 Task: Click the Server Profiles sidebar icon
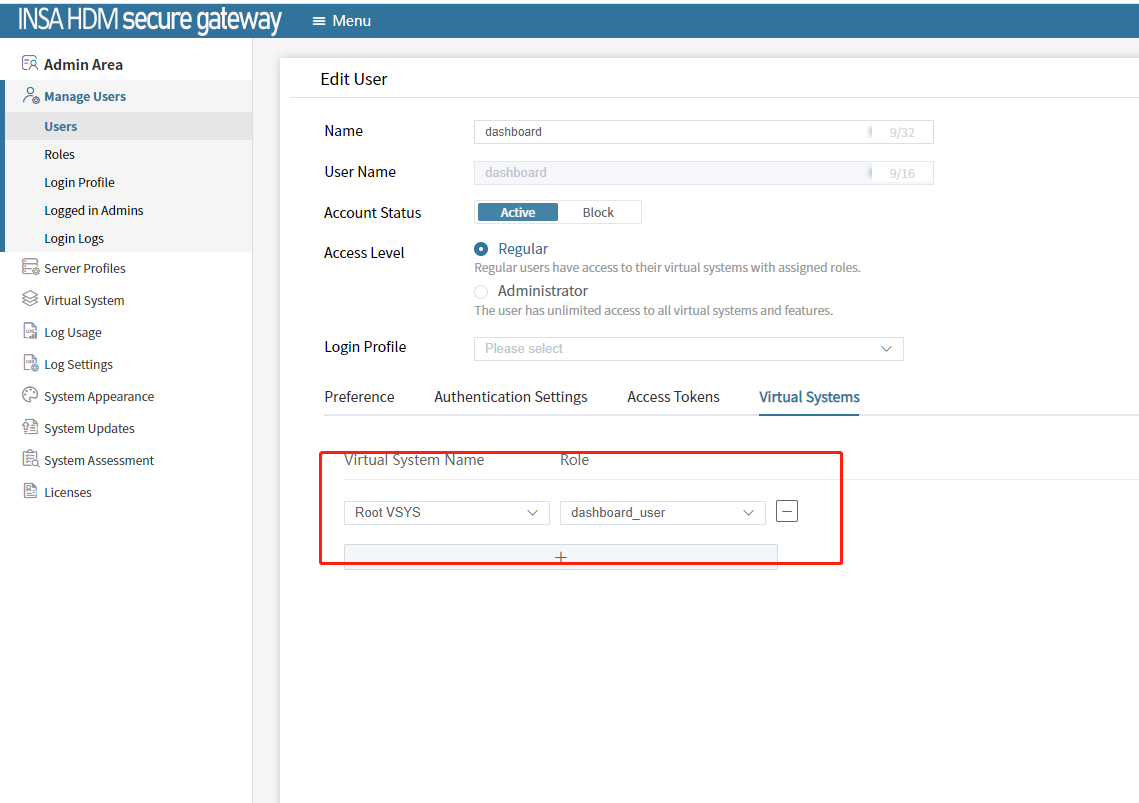30,268
